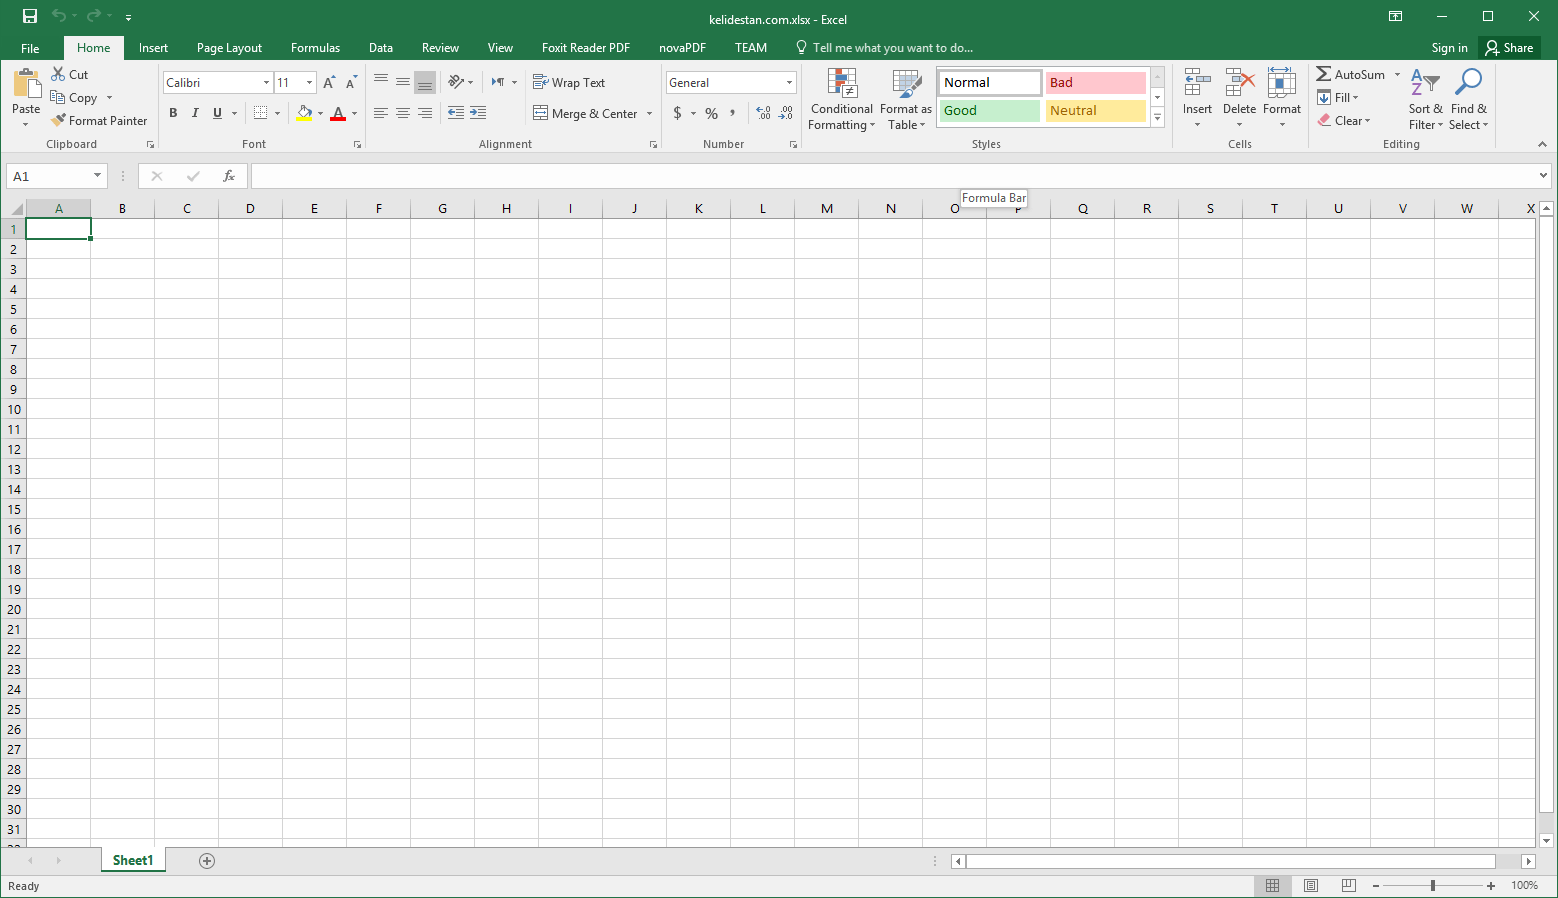Open Find & Select magnifier
The width and height of the screenshot is (1558, 898).
click(x=1469, y=98)
